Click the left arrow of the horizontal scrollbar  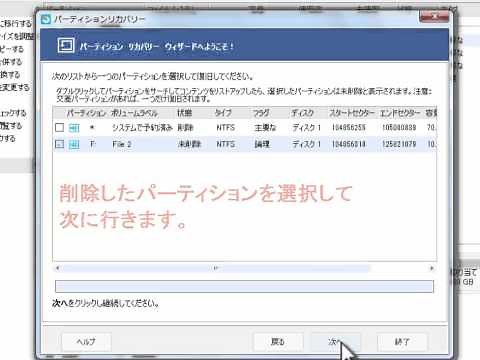[x=57, y=268]
